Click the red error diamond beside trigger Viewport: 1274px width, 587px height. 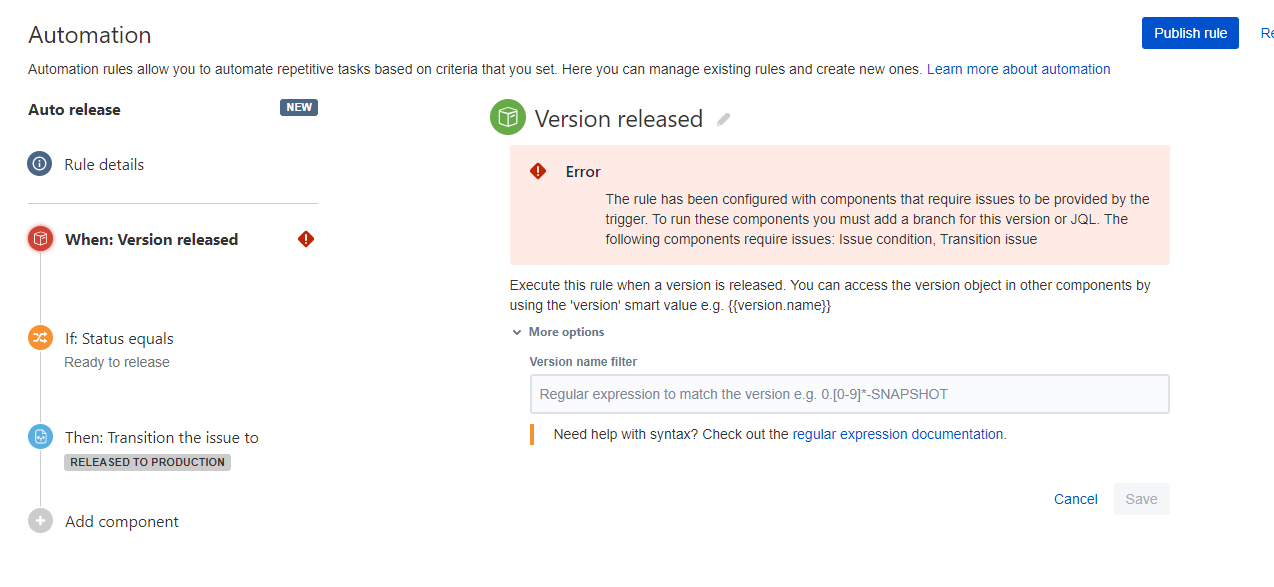pos(306,239)
